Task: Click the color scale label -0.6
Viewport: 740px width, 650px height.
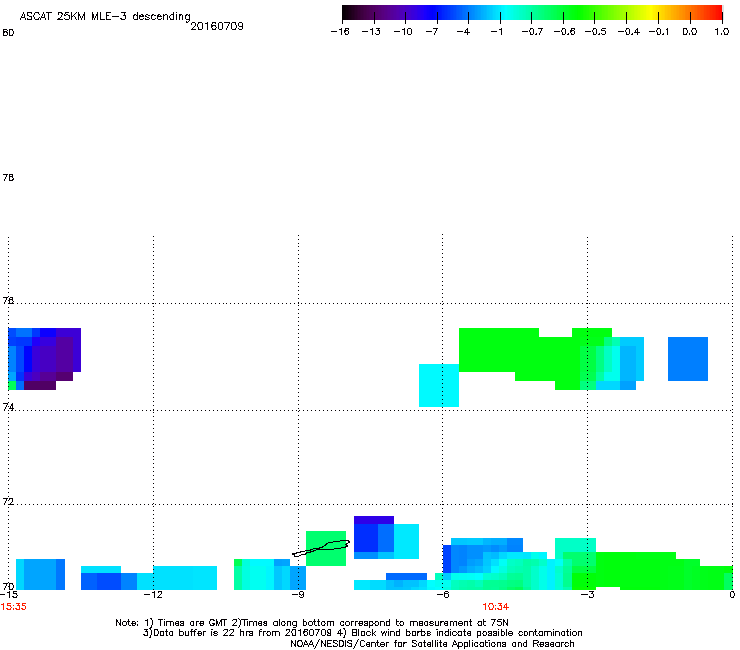Action: (564, 32)
